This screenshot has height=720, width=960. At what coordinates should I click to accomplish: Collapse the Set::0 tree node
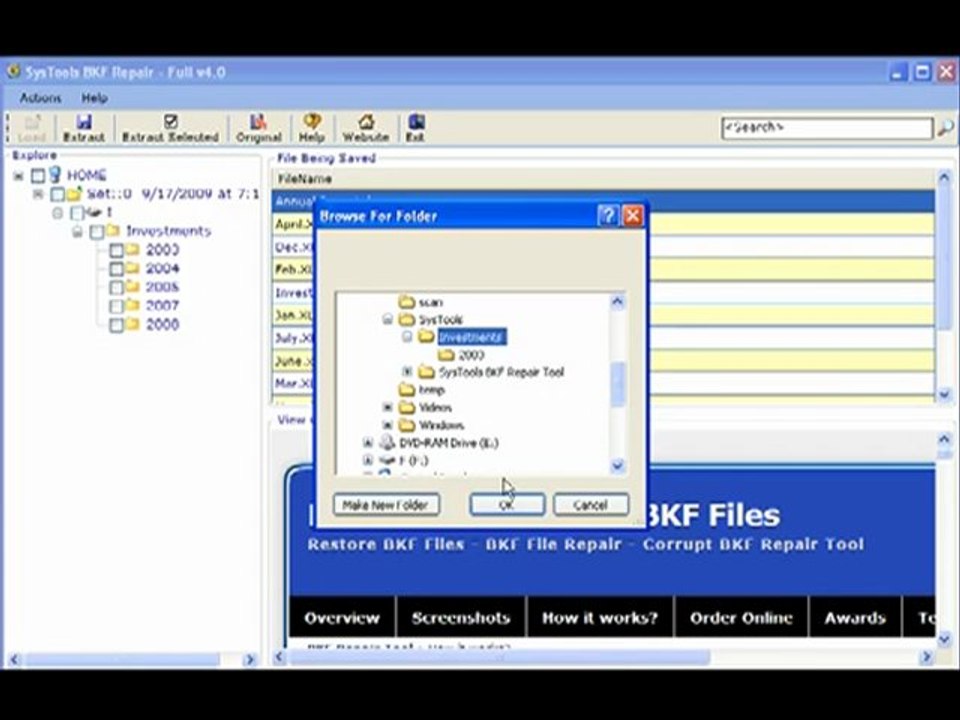[38, 195]
